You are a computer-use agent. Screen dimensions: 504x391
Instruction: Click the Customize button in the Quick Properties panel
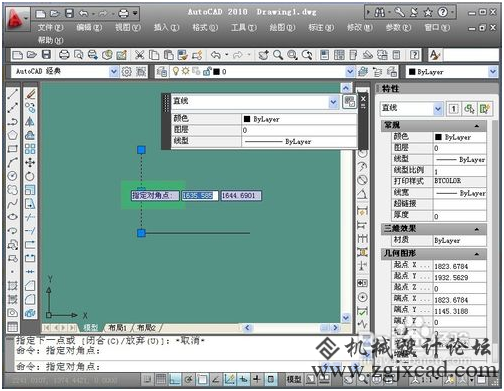[349, 102]
